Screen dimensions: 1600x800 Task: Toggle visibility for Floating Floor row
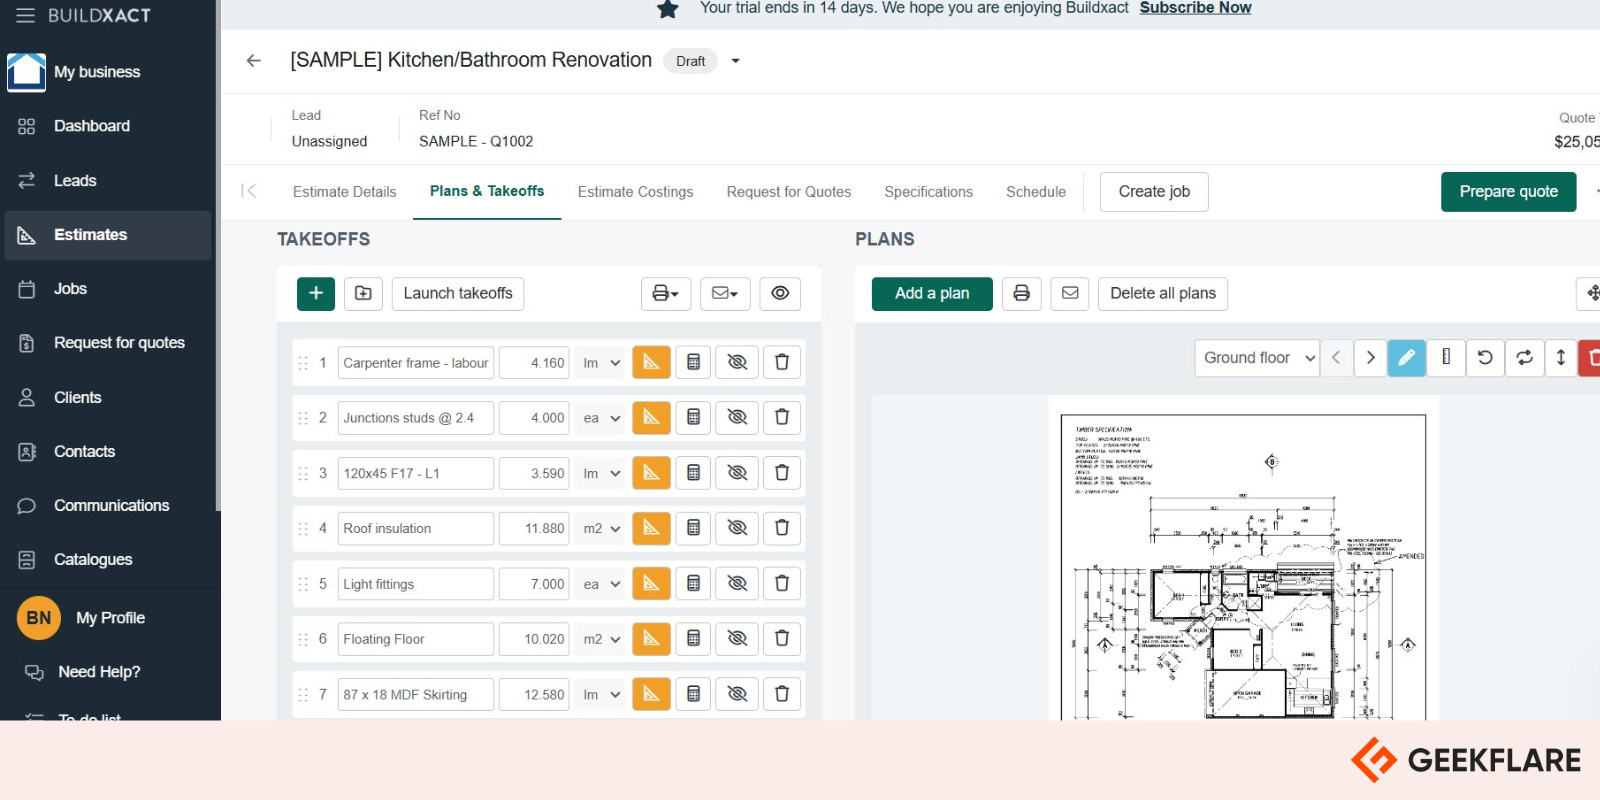click(737, 638)
